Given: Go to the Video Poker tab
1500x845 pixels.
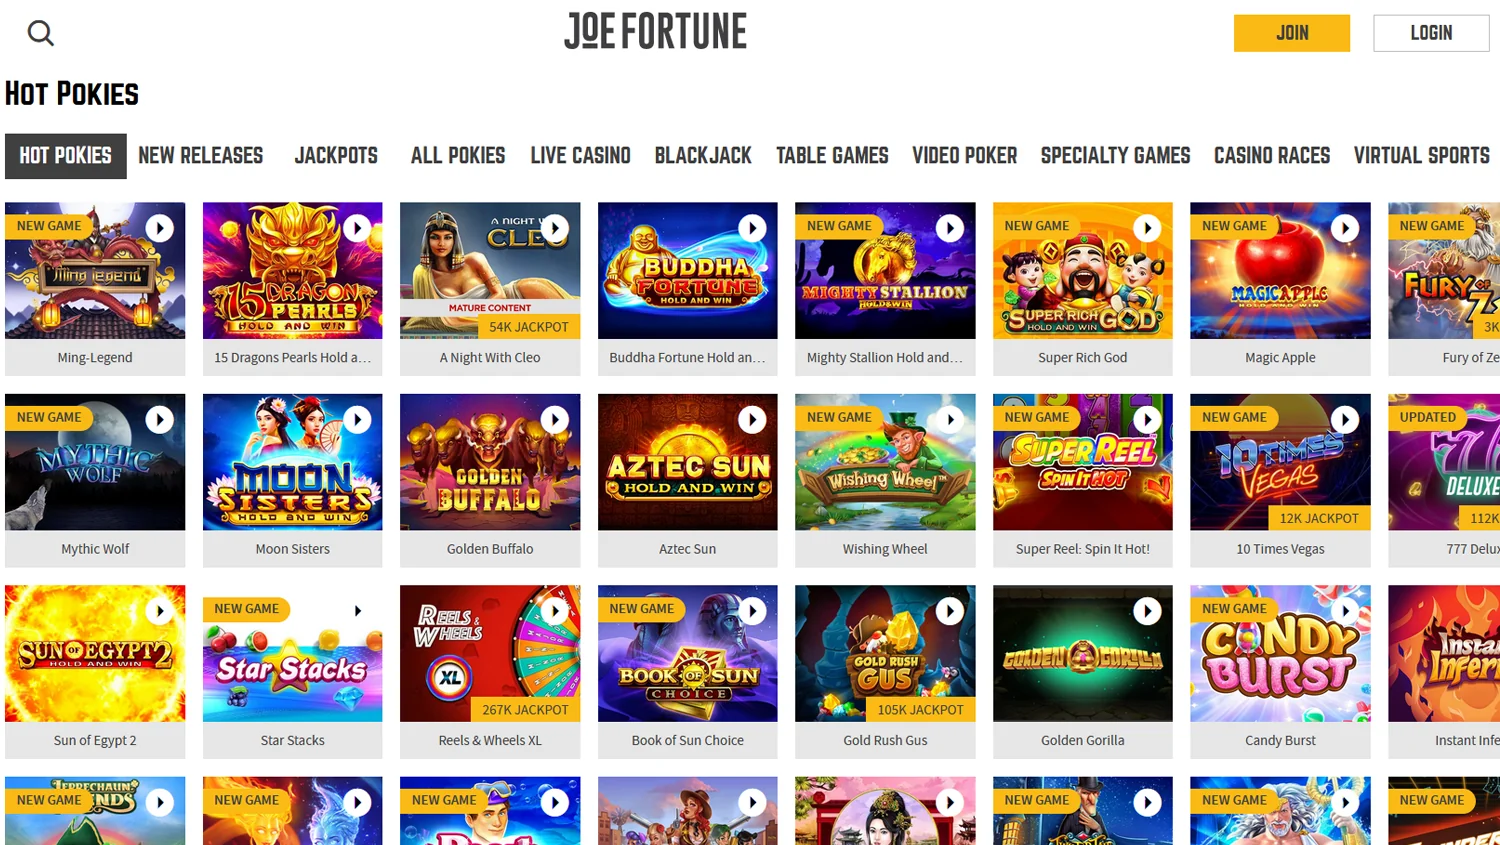Looking at the screenshot, I should 964,156.
